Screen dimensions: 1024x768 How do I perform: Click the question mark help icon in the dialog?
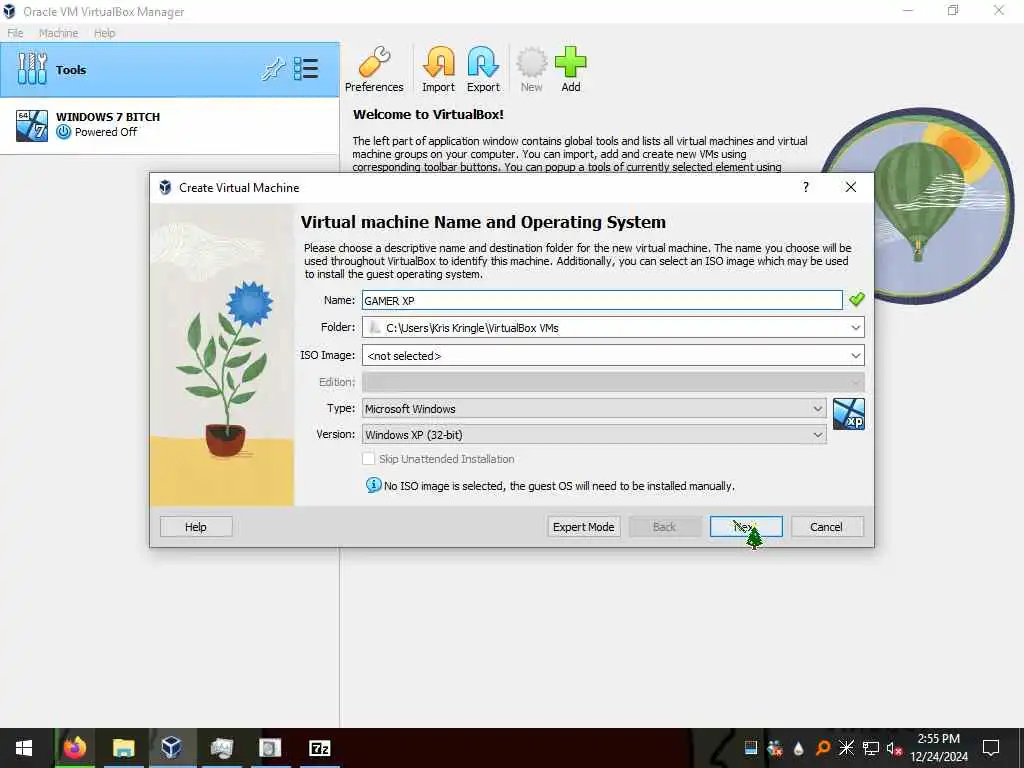(x=806, y=187)
